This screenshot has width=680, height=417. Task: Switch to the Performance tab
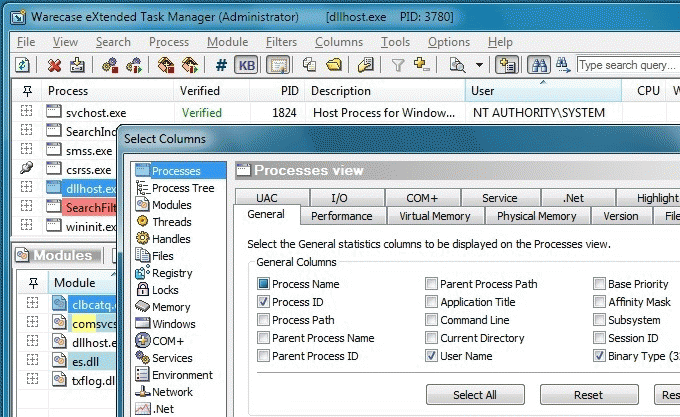(x=342, y=216)
